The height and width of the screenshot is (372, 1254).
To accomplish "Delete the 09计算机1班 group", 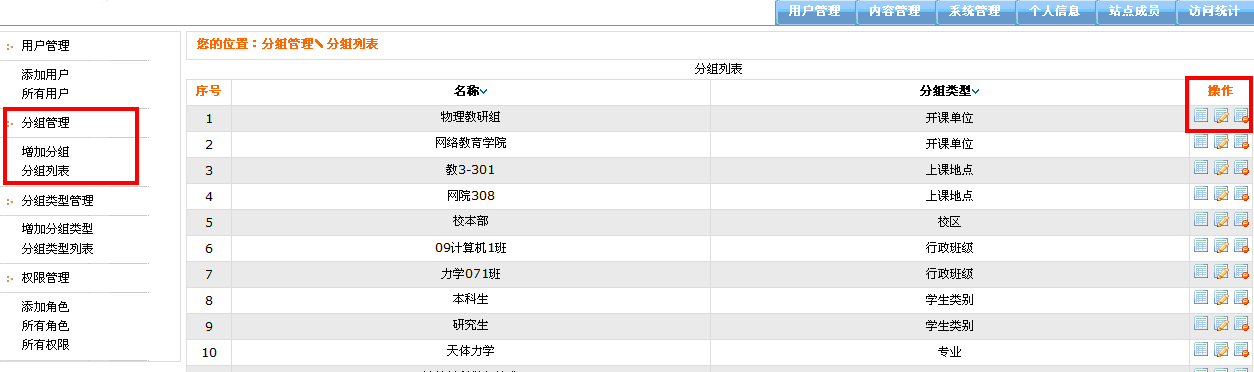I will click(x=1242, y=246).
